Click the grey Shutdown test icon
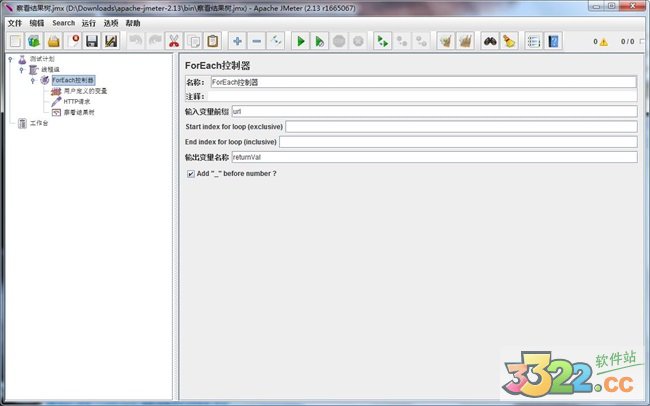Viewport: 650px width, 406px height. point(358,41)
